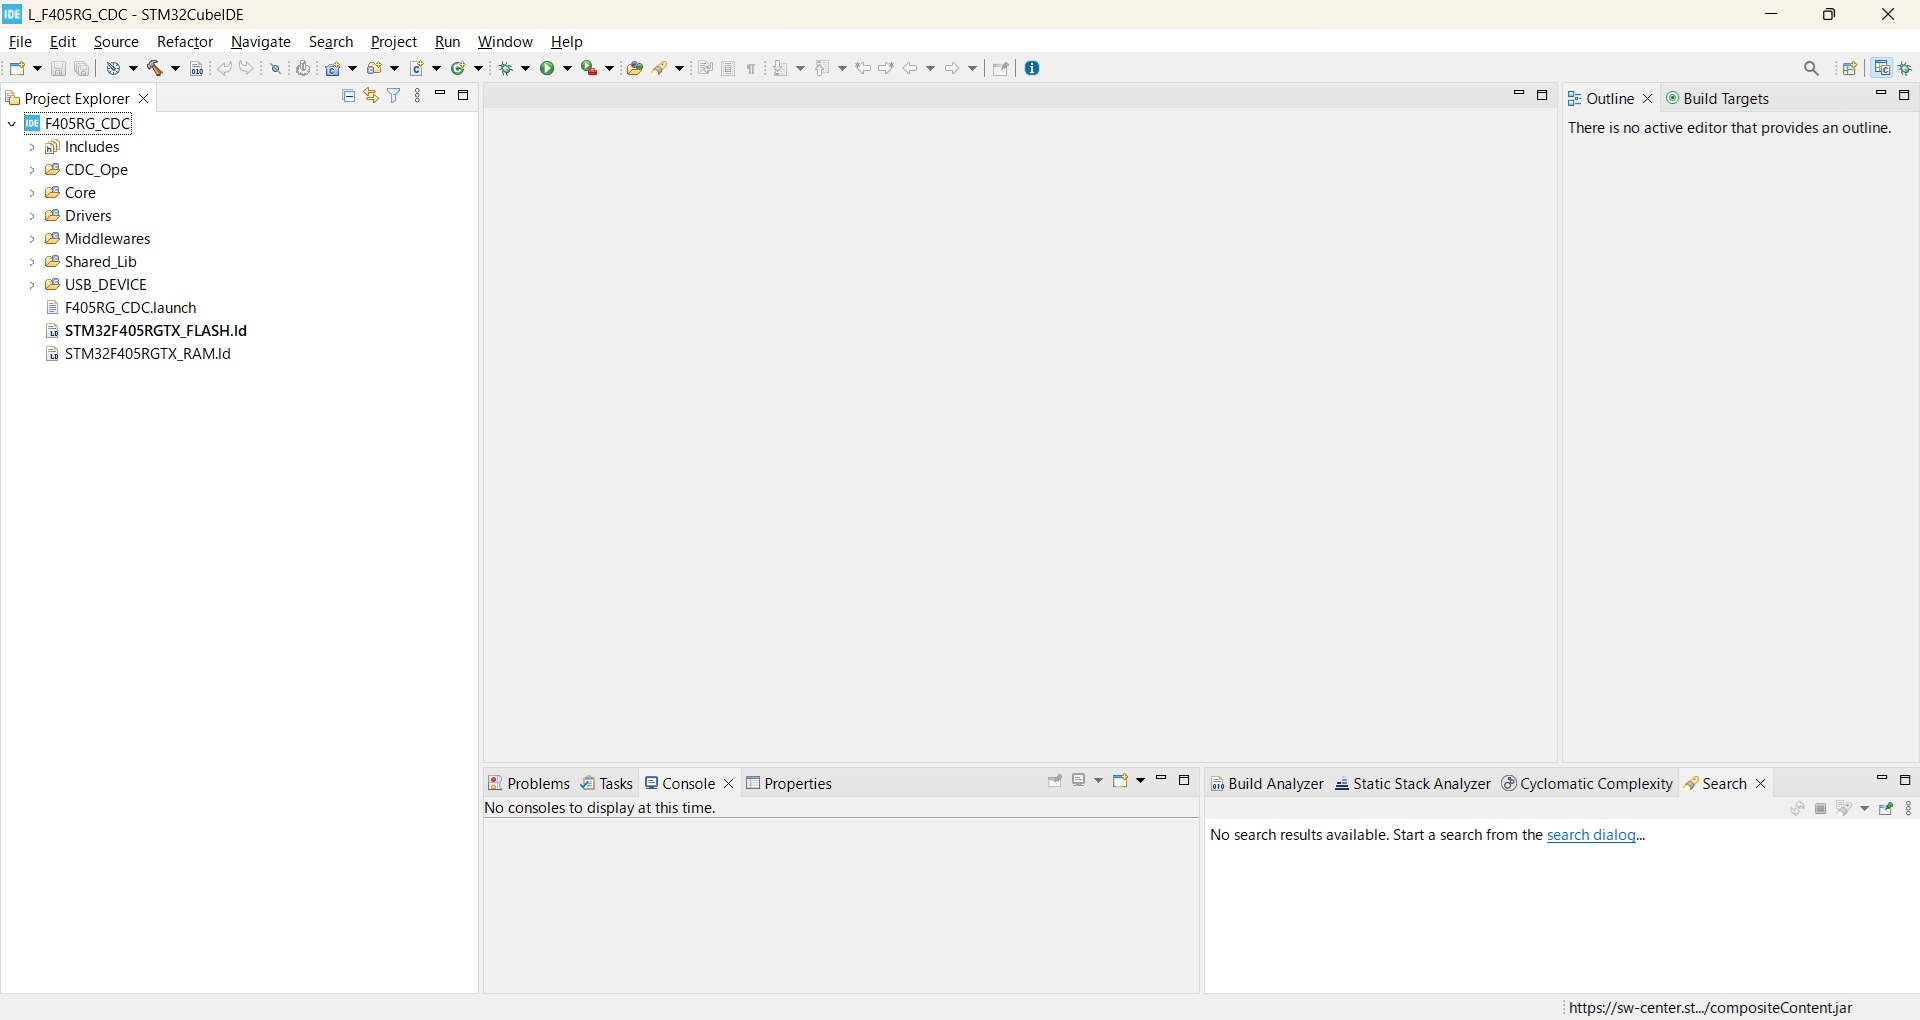Toggle Pin Console button
The image size is (1920, 1020).
[x=1055, y=781]
